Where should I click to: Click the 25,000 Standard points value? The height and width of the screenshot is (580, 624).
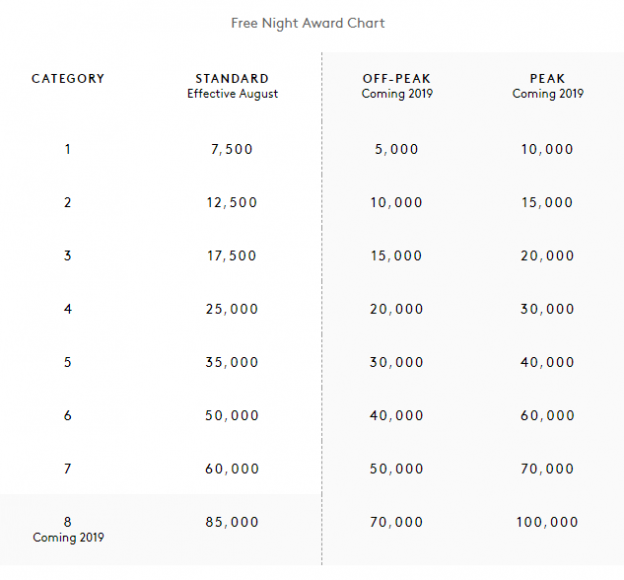coord(232,309)
